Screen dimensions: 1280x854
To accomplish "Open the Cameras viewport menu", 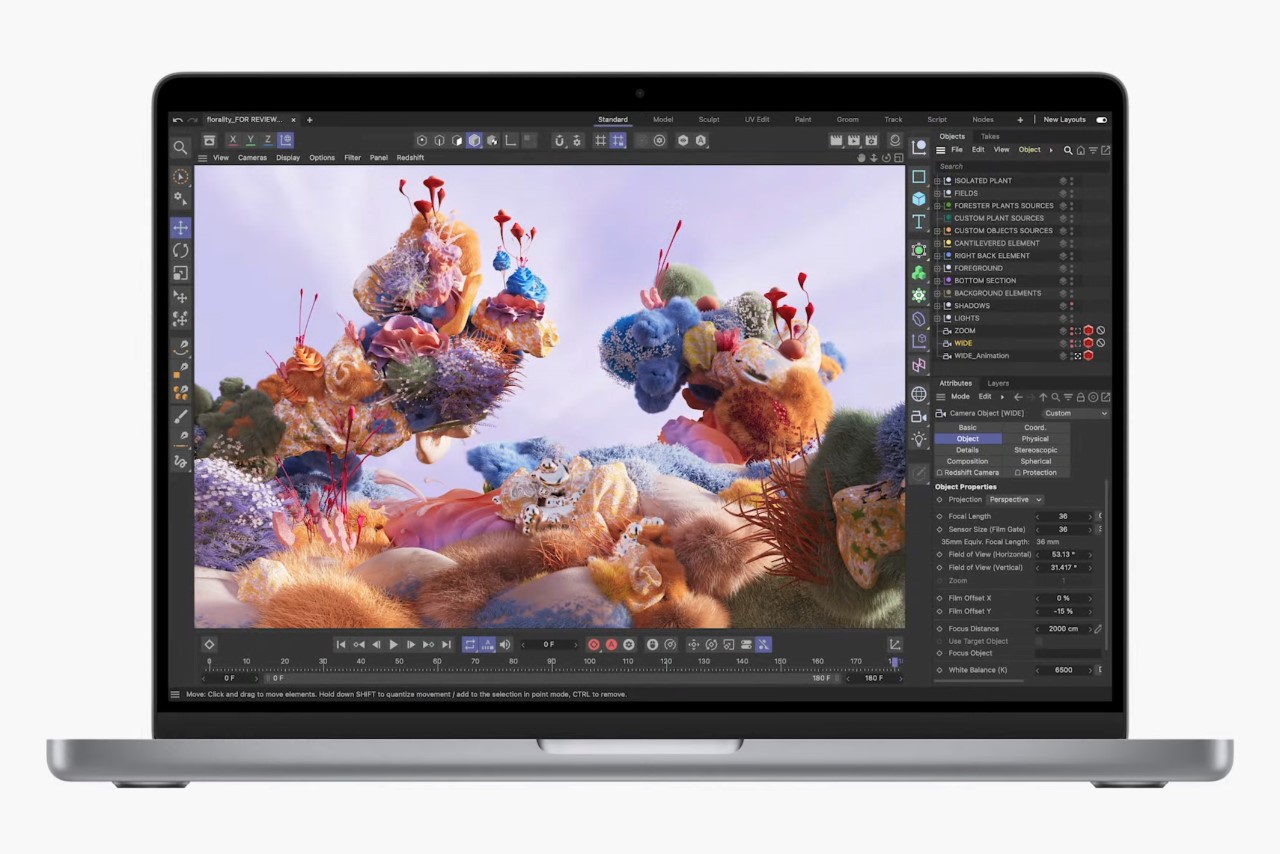I will point(252,158).
